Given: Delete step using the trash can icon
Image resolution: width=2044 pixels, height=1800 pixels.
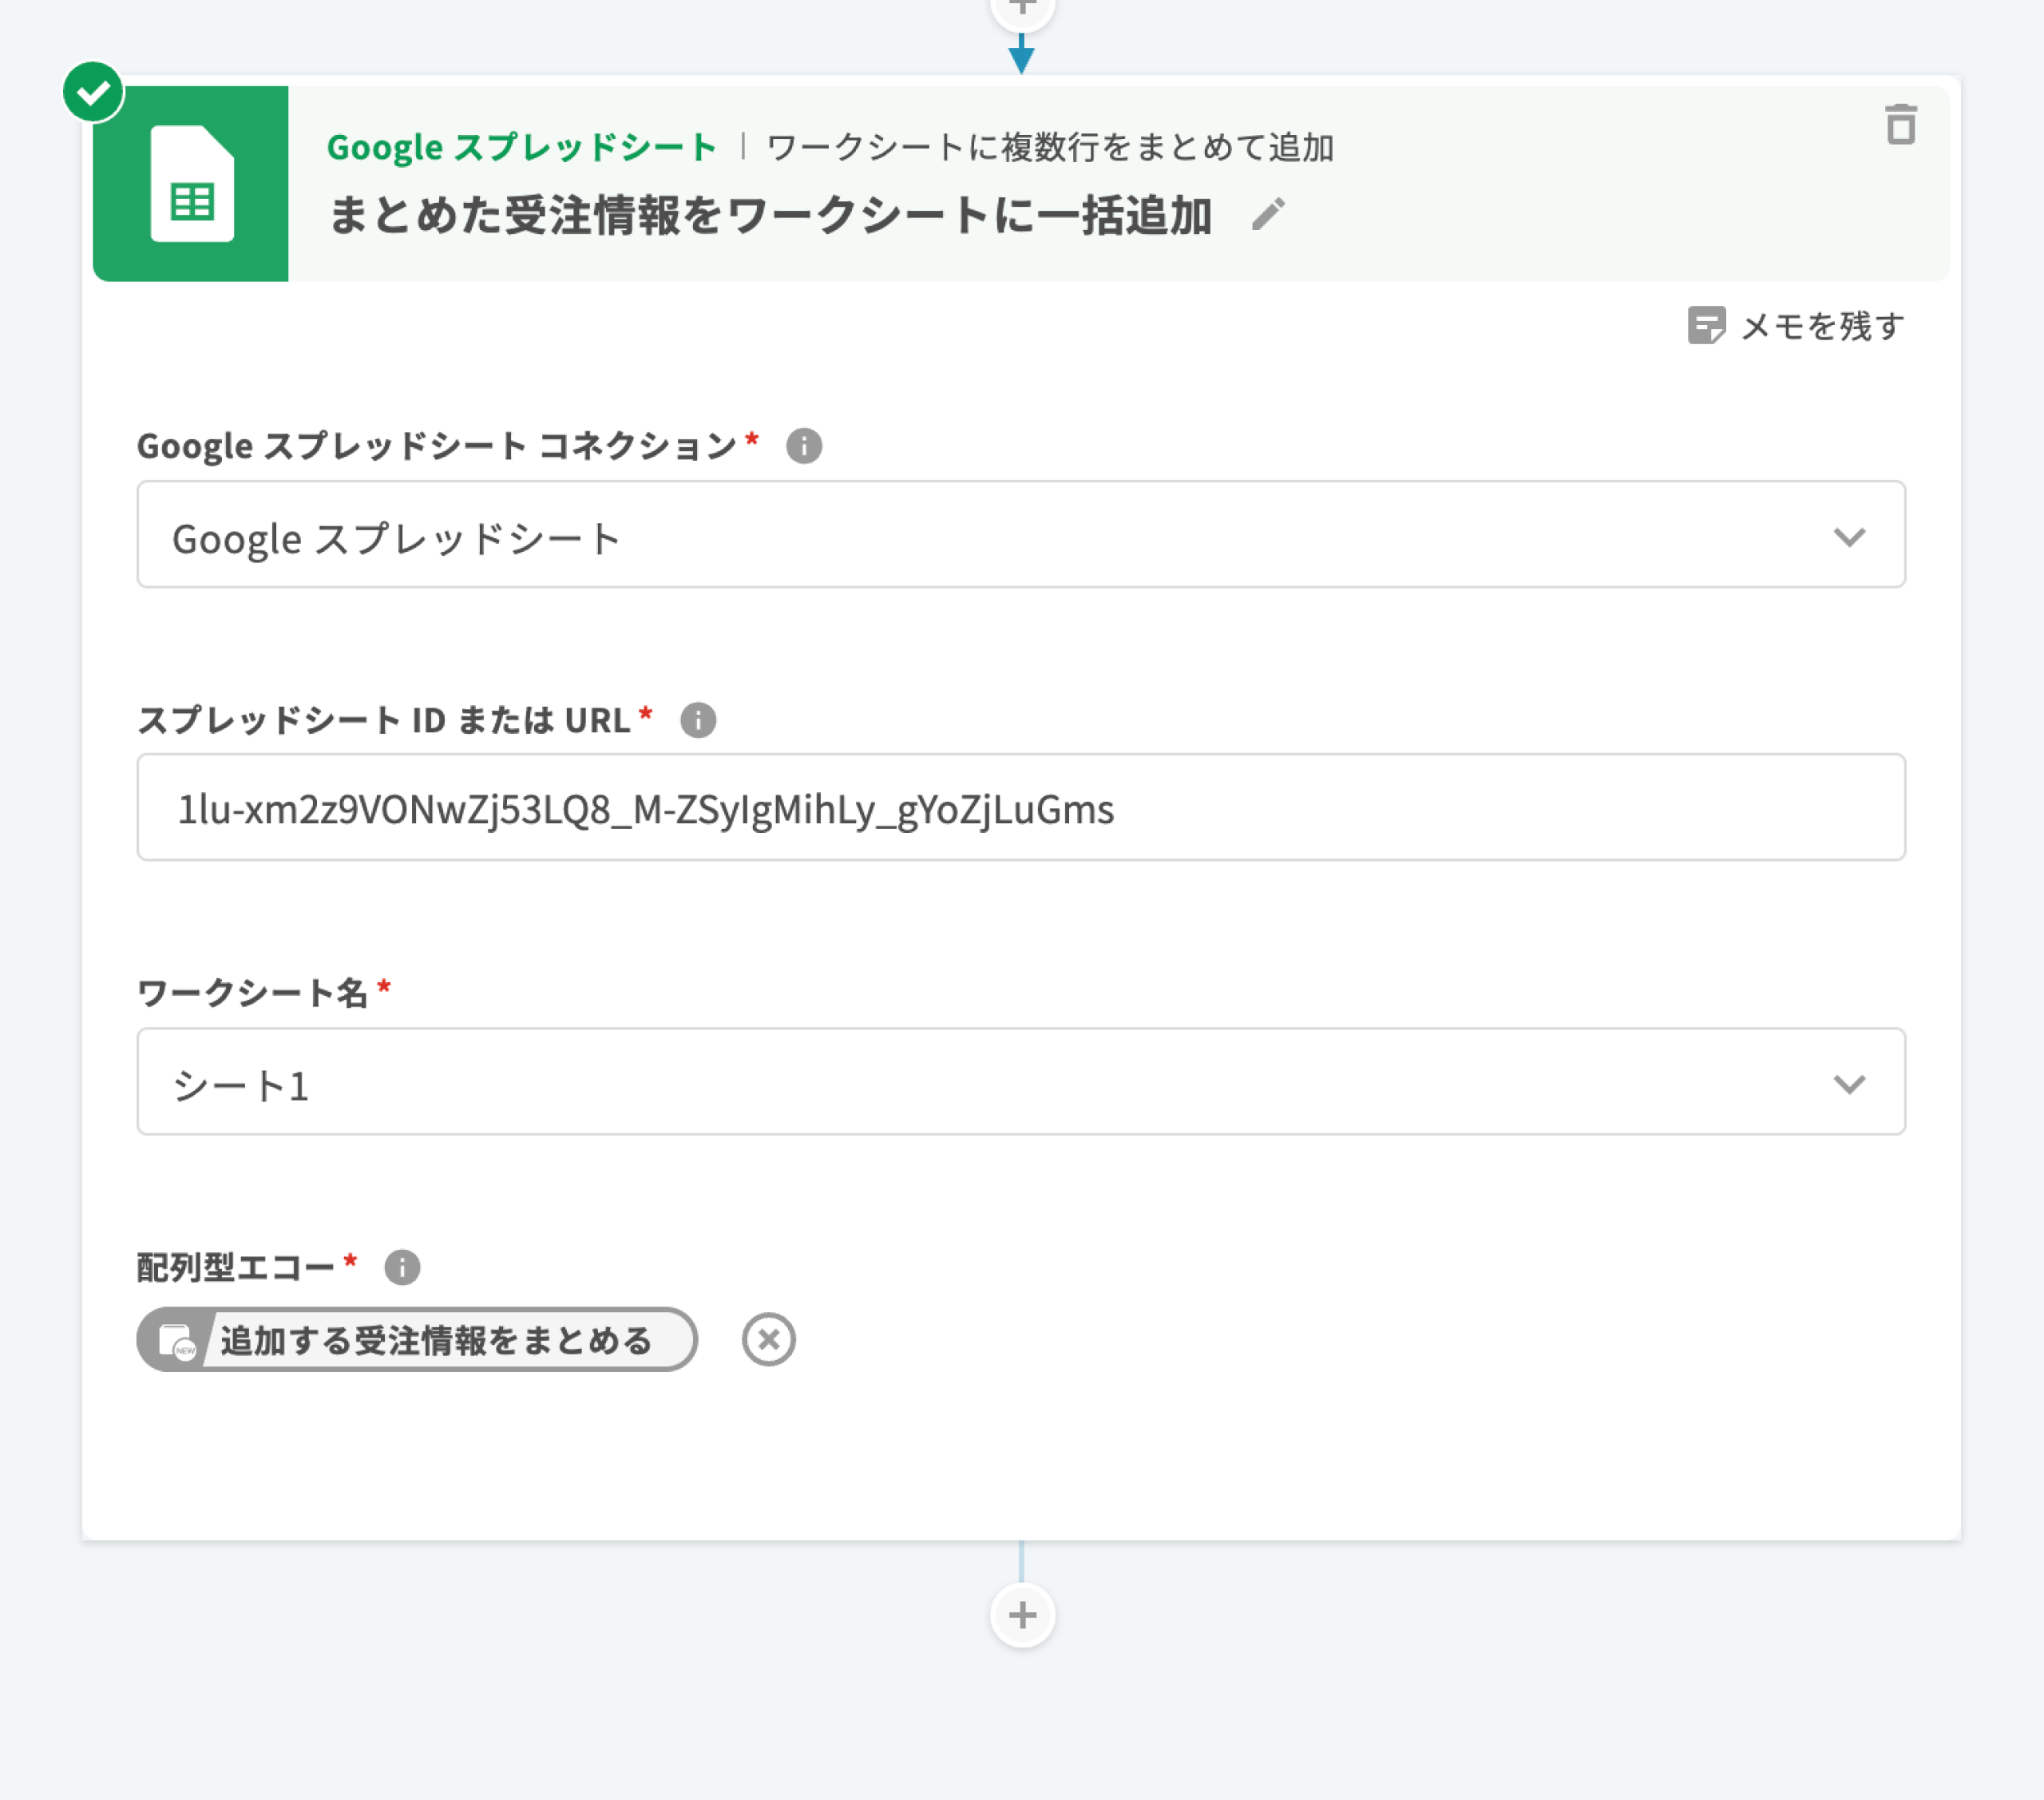Looking at the screenshot, I should coord(1900,125).
